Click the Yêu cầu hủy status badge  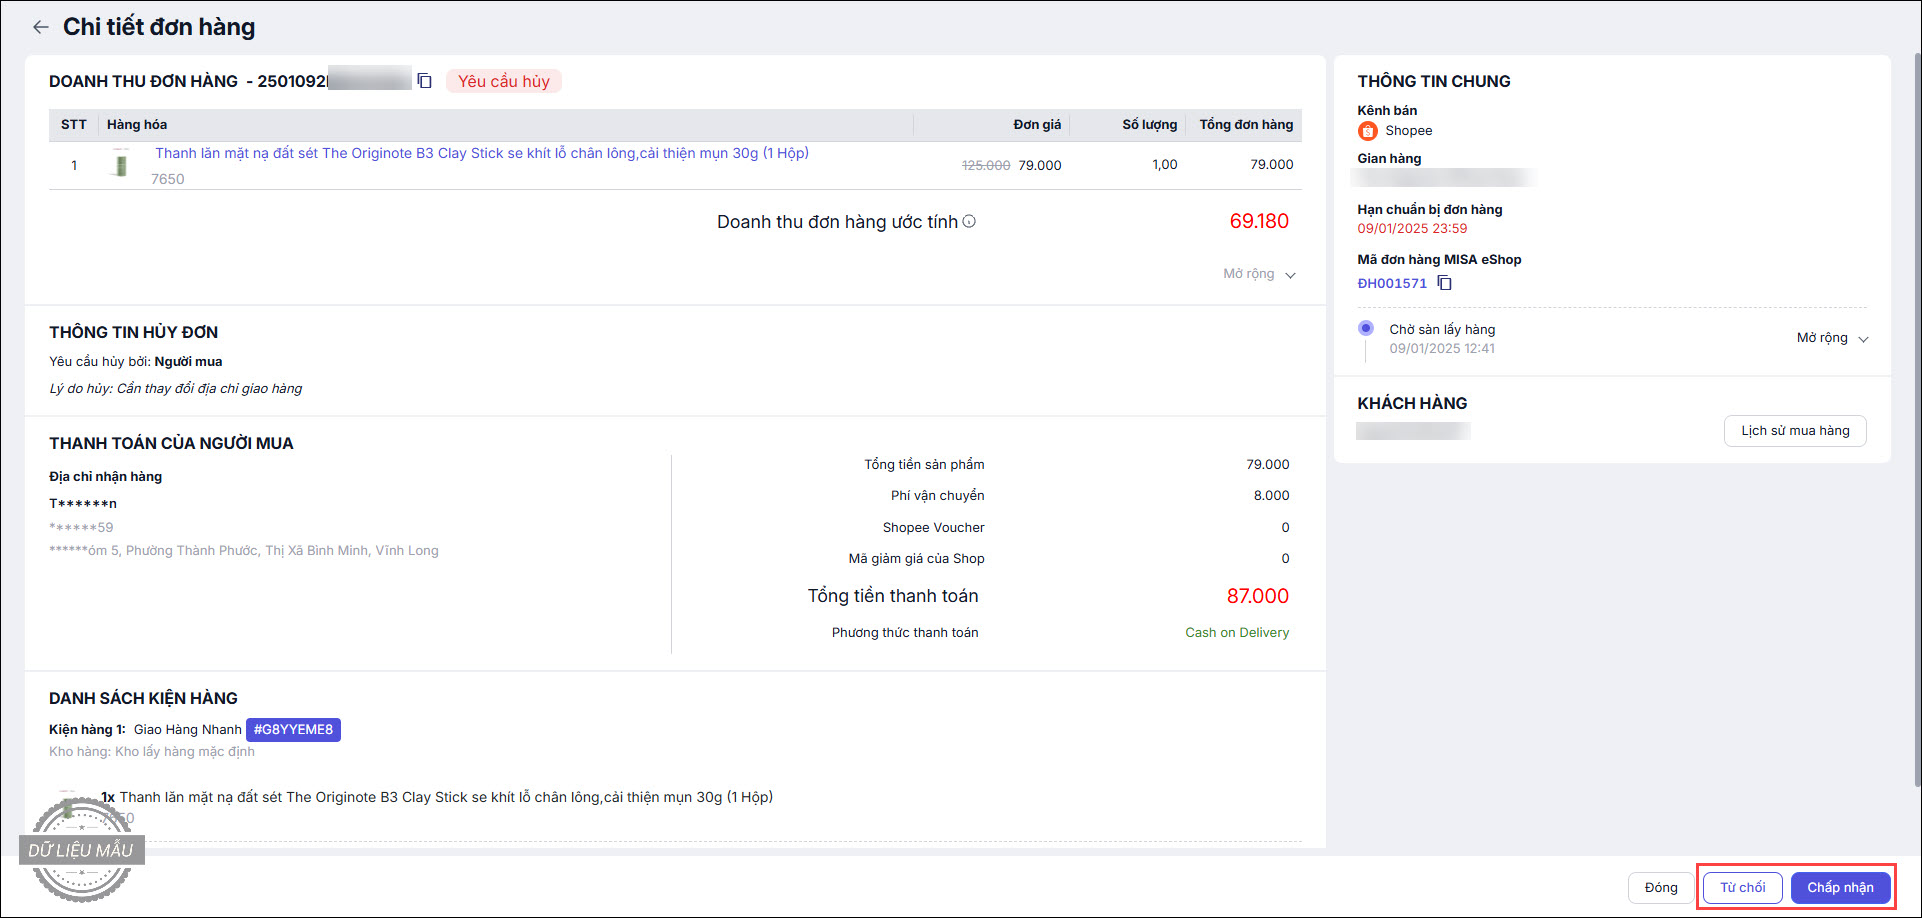coord(504,81)
